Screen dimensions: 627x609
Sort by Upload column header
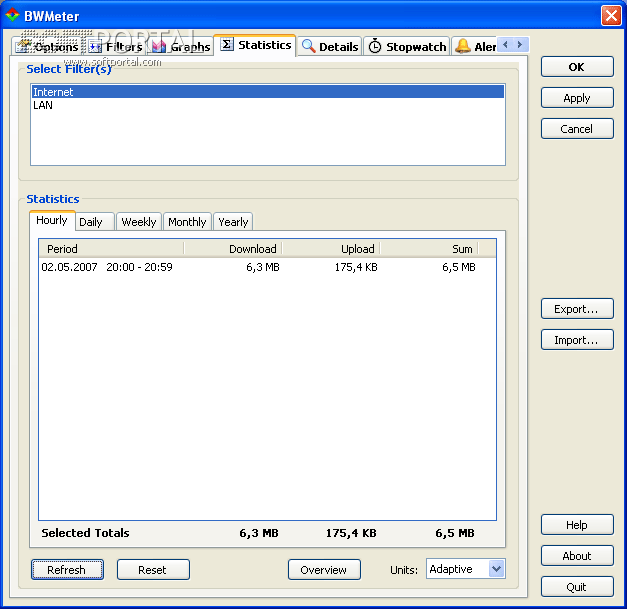(x=331, y=249)
